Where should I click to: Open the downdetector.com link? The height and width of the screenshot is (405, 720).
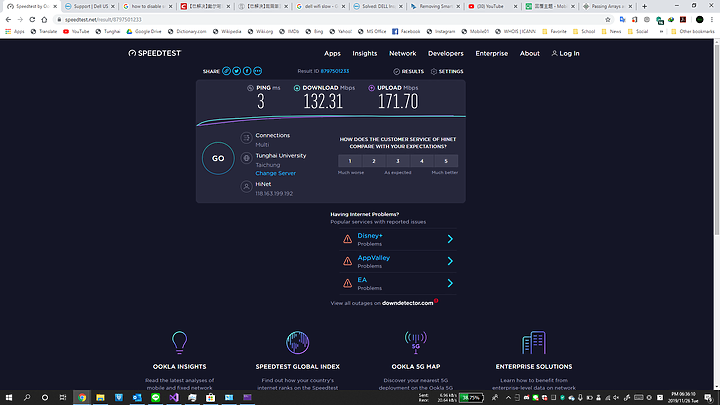pos(407,303)
